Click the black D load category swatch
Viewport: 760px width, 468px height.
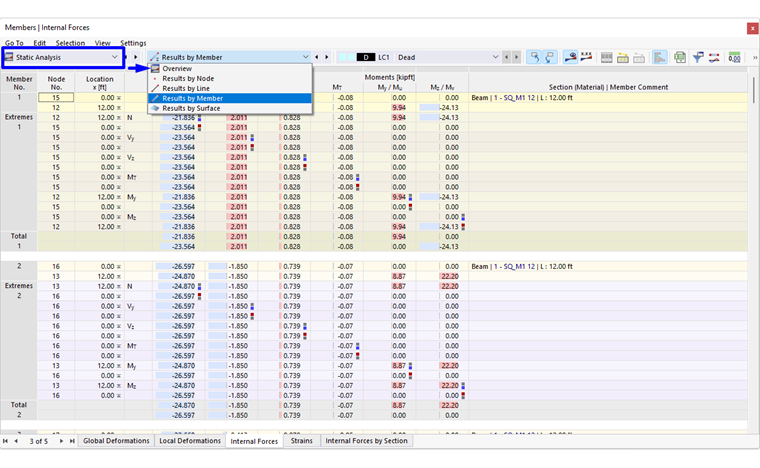[x=366, y=57]
